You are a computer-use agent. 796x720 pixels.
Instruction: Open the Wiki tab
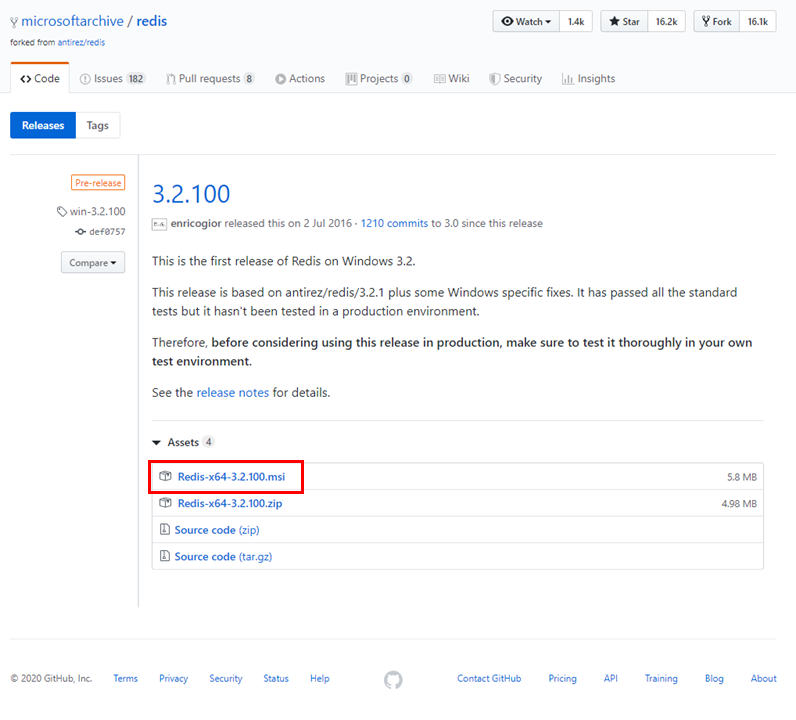point(452,79)
